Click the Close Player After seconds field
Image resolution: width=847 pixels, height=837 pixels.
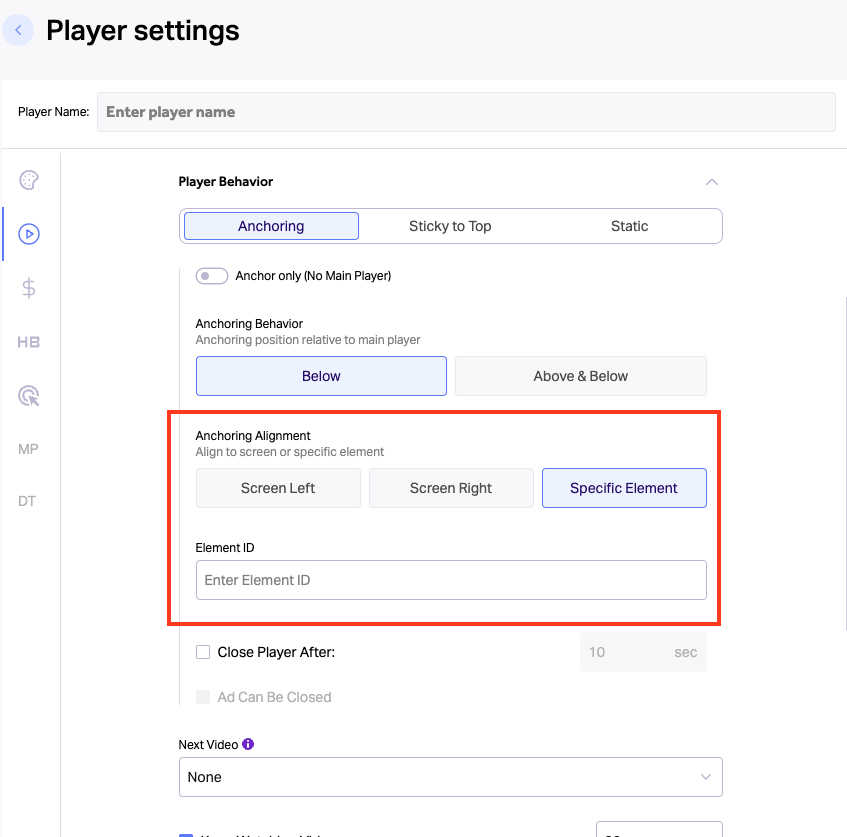pyautogui.click(x=643, y=652)
